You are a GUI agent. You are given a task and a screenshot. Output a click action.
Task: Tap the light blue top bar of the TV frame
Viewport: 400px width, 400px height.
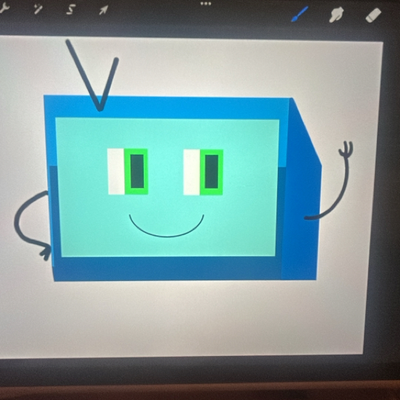point(167,107)
